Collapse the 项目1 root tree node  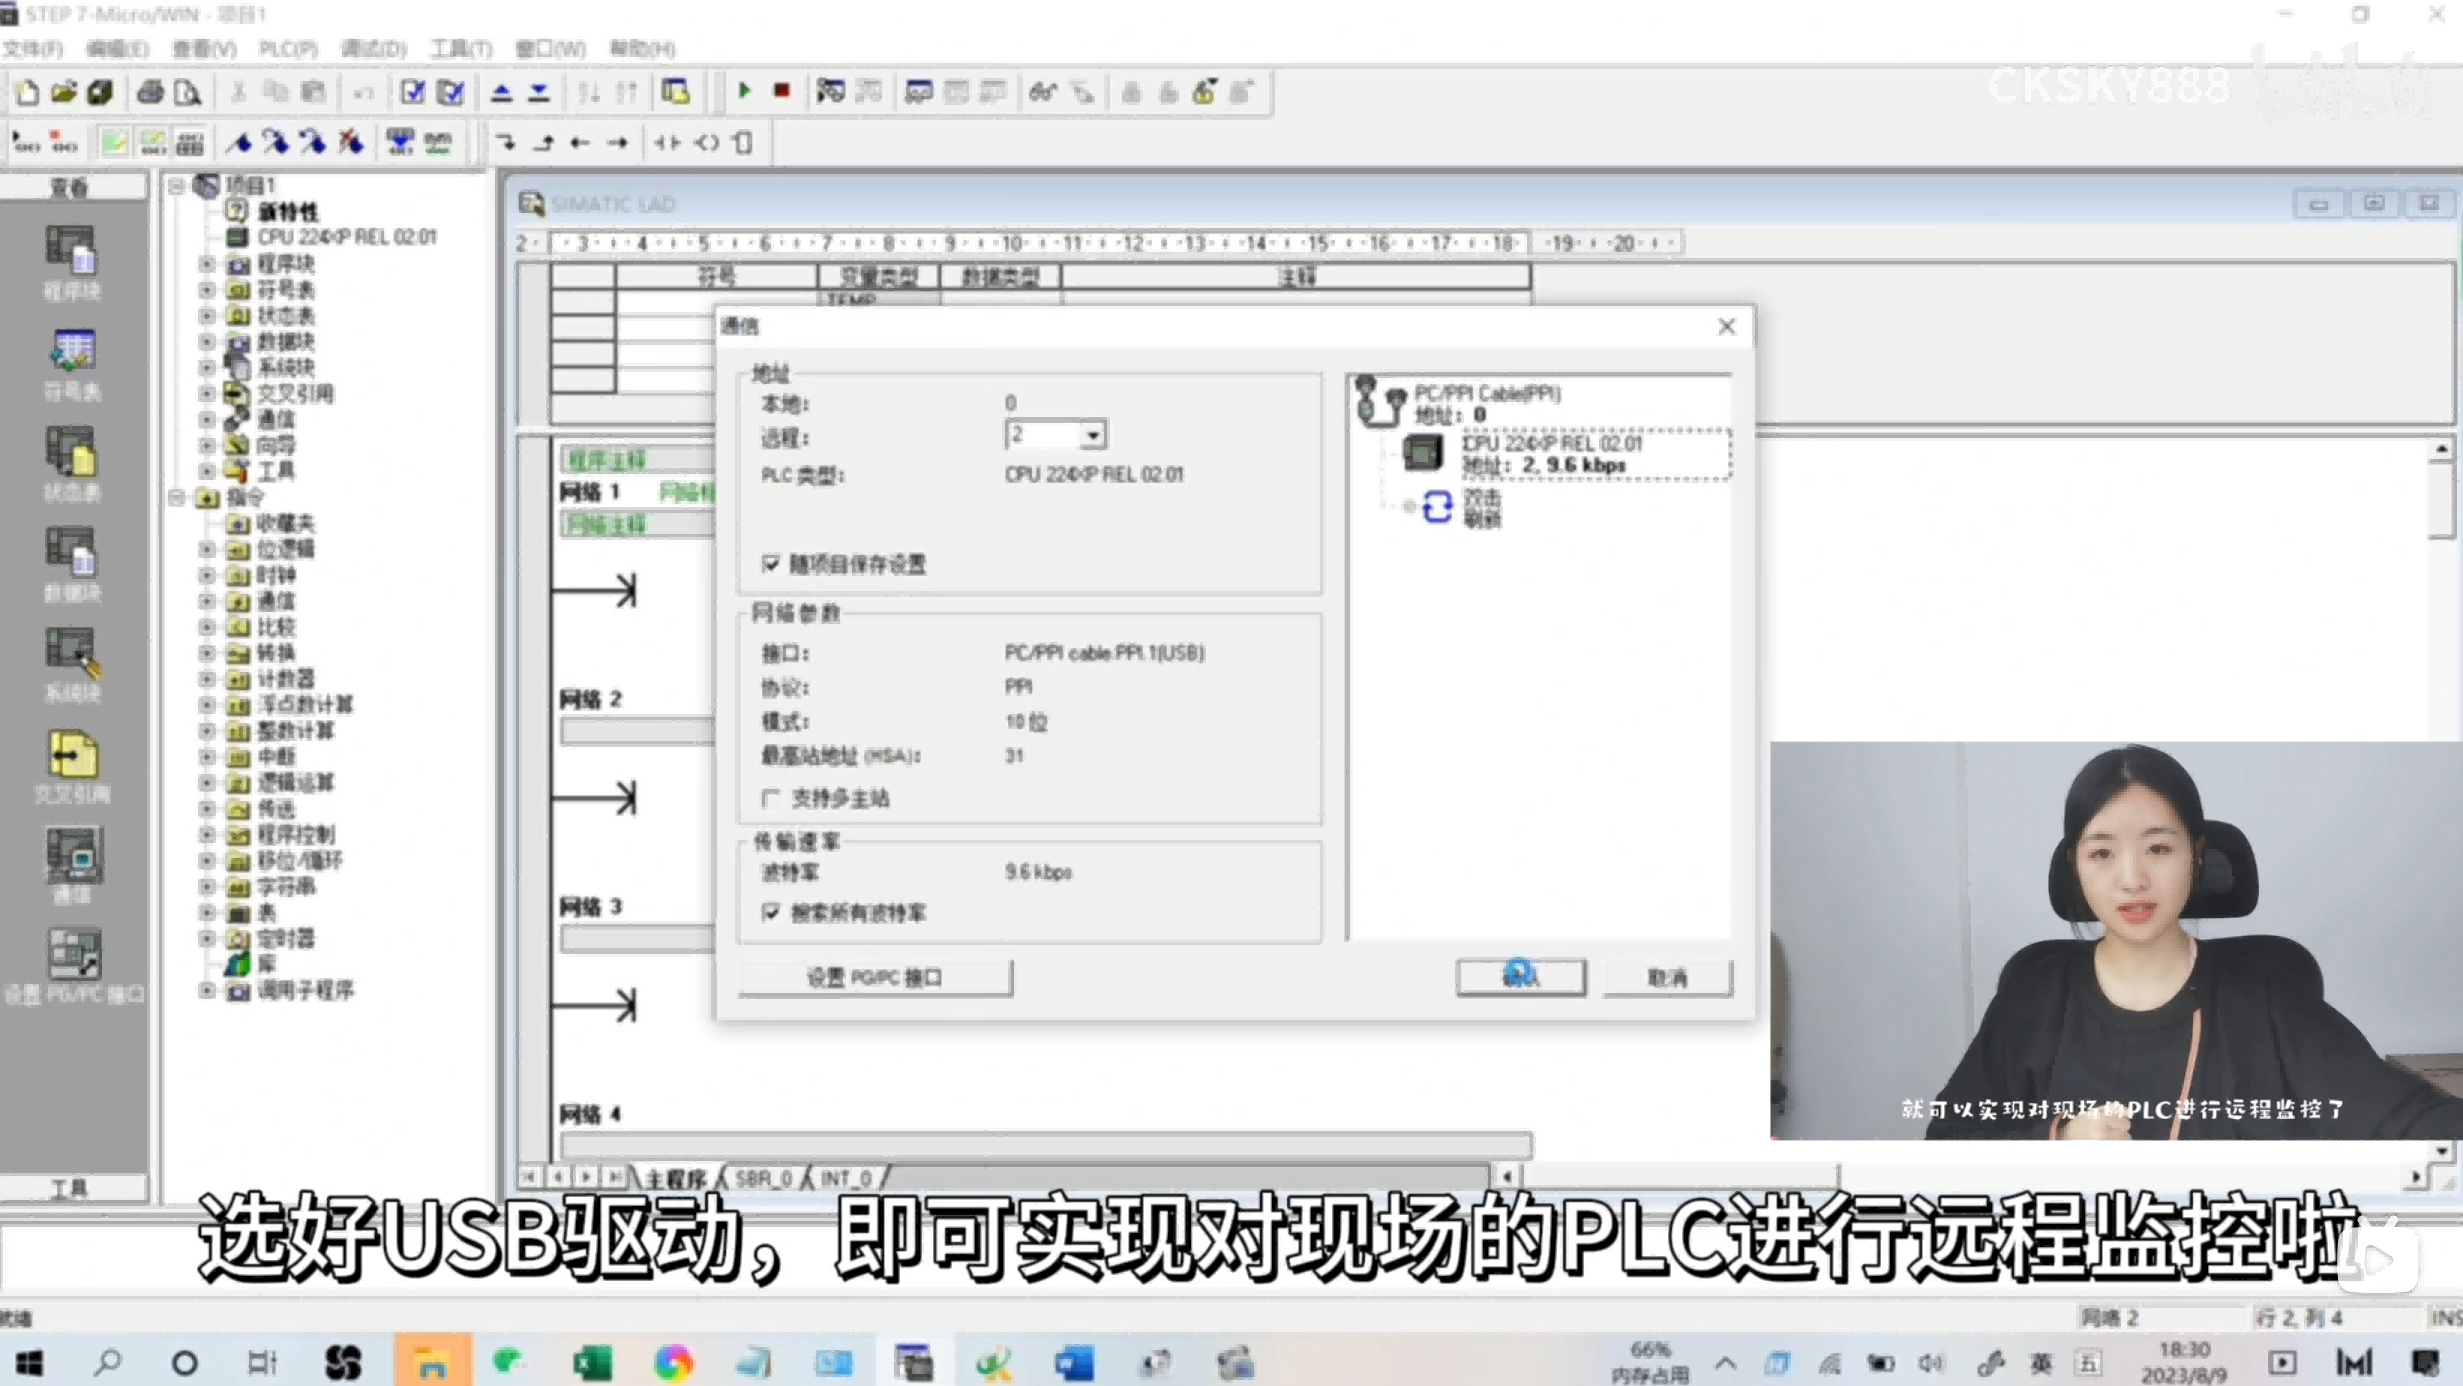click(x=177, y=186)
